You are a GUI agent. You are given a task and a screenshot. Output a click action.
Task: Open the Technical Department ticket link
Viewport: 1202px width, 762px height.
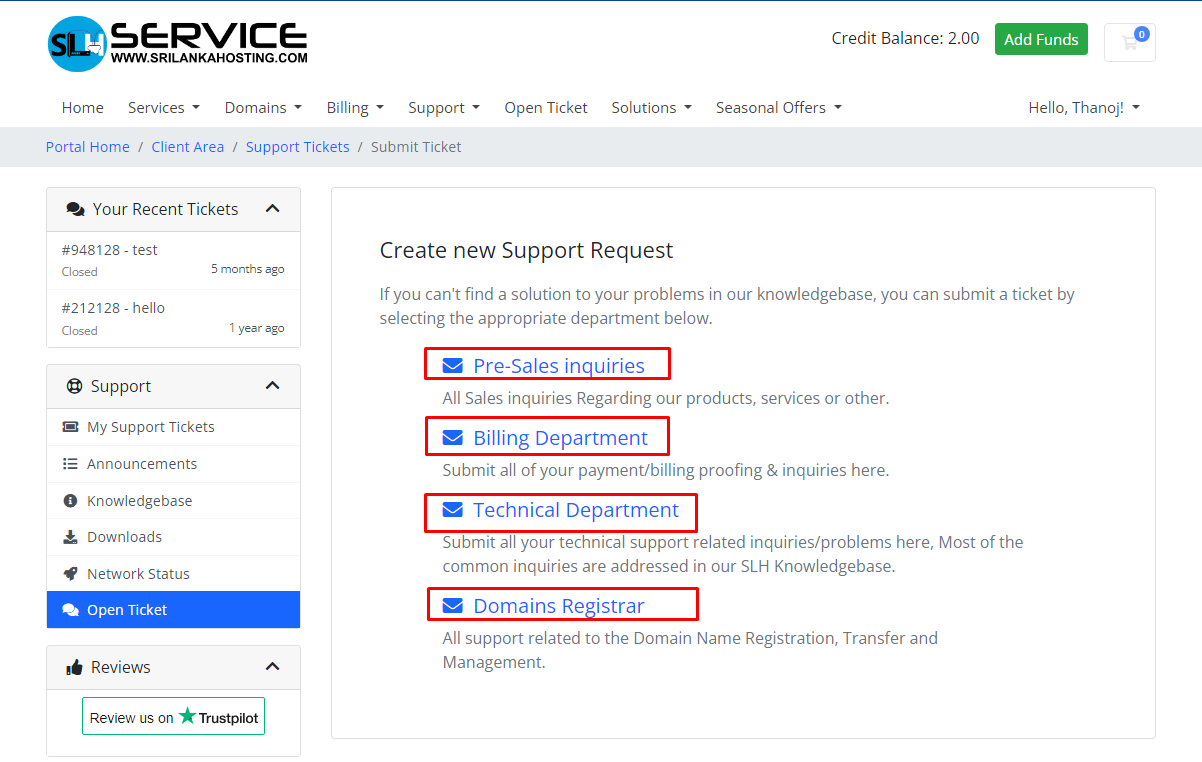tap(575, 510)
